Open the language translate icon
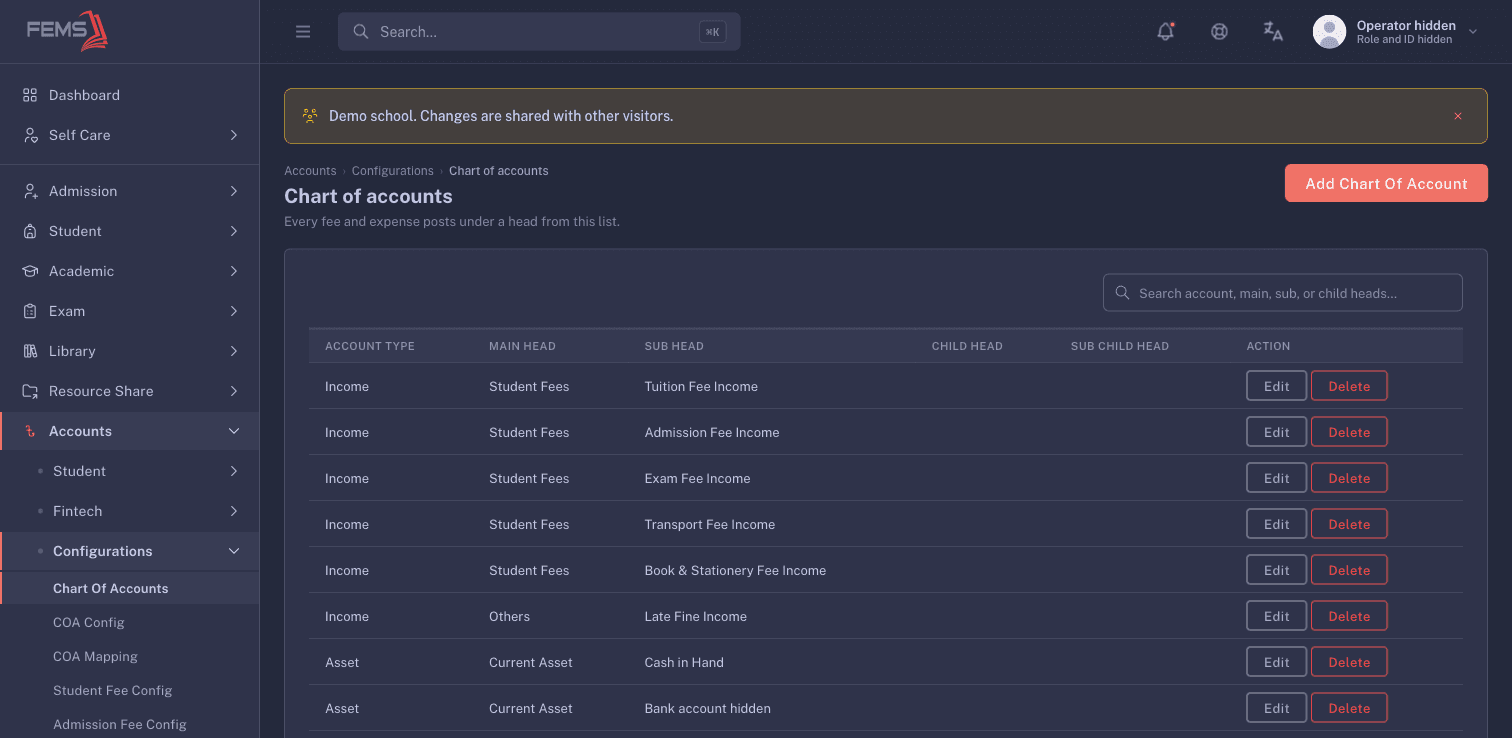Viewport: 1512px width, 738px height. (x=1273, y=32)
